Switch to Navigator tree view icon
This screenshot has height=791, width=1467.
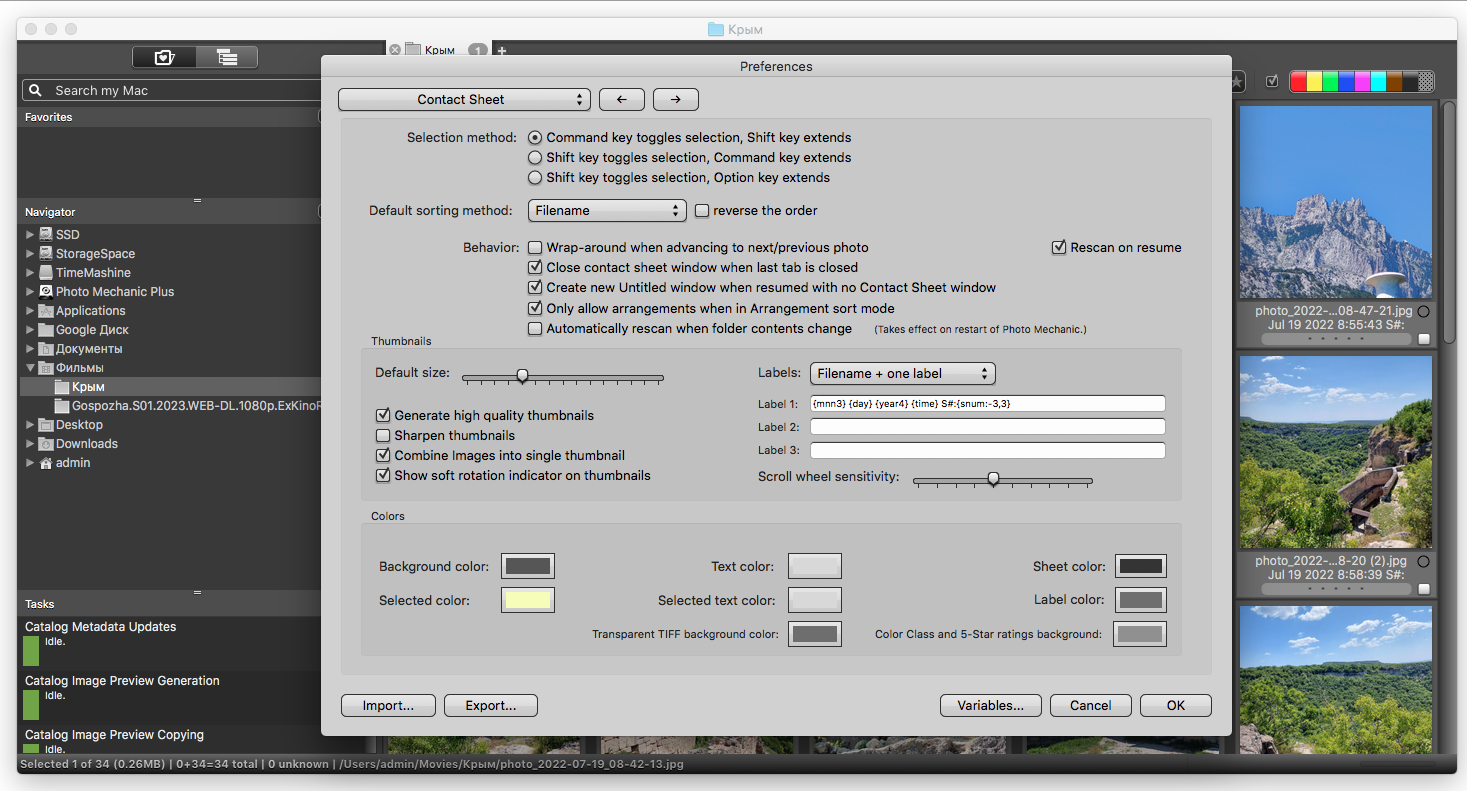pyautogui.click(x=227, y=58)
